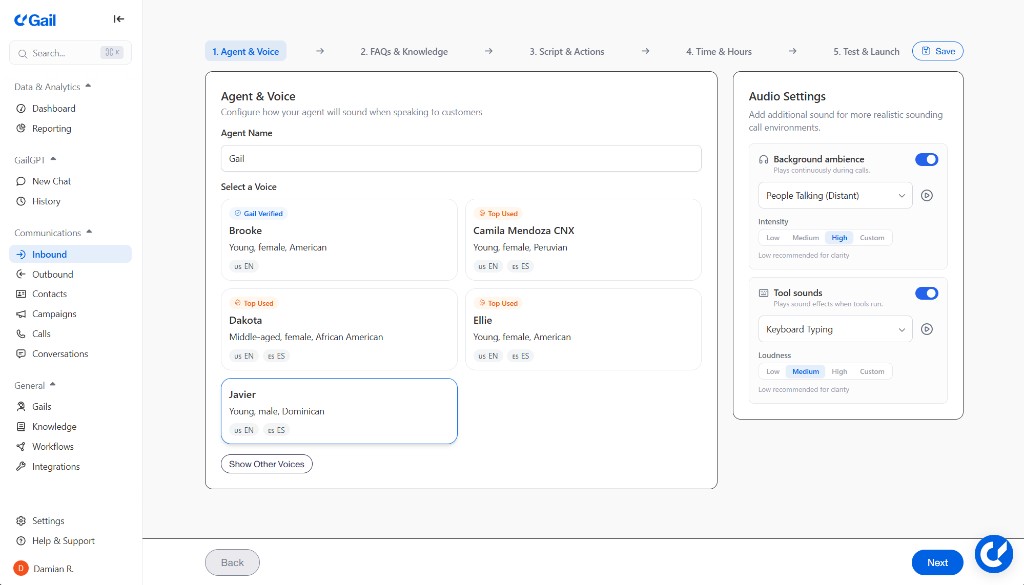Open the Dashboard icon in sidebar
Screen dimensions: 1024x585
click(22, 108)
